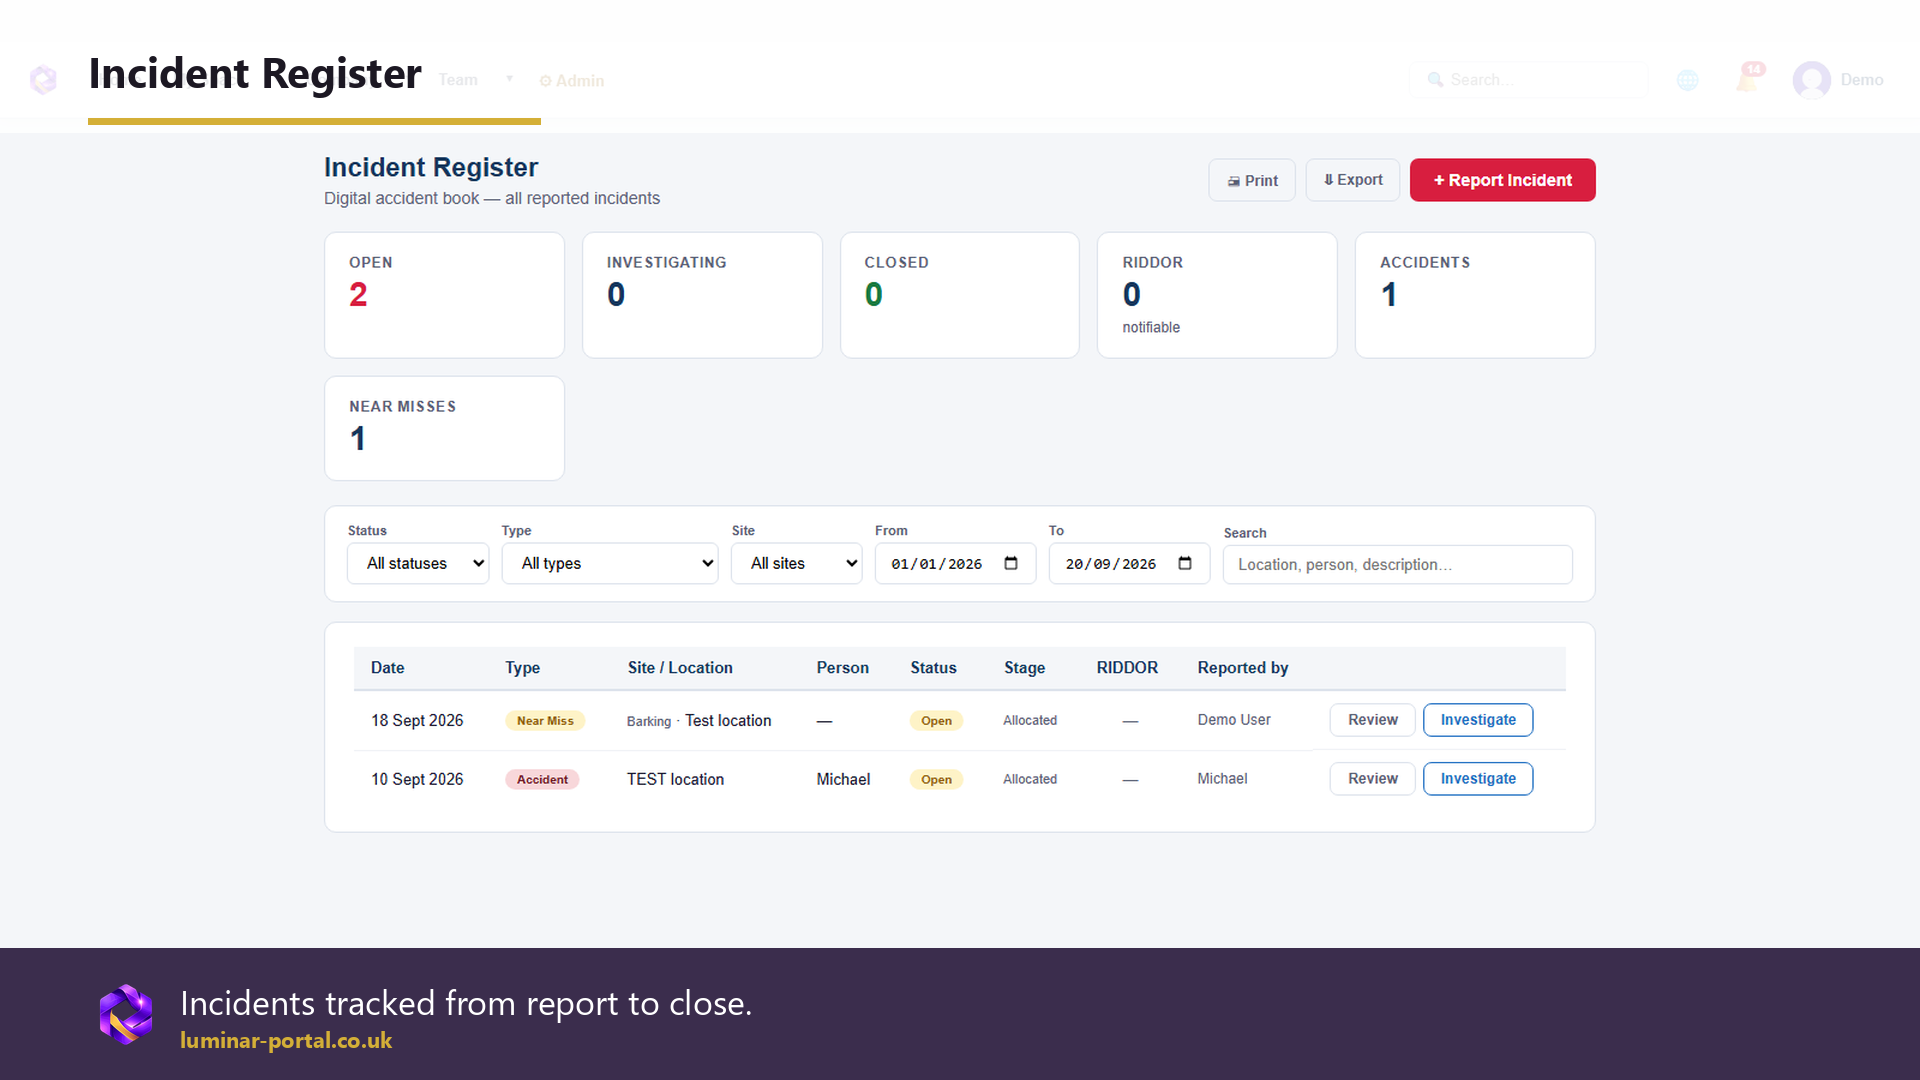
Task: Click the globe language icon
Action: coord(1688,80)
